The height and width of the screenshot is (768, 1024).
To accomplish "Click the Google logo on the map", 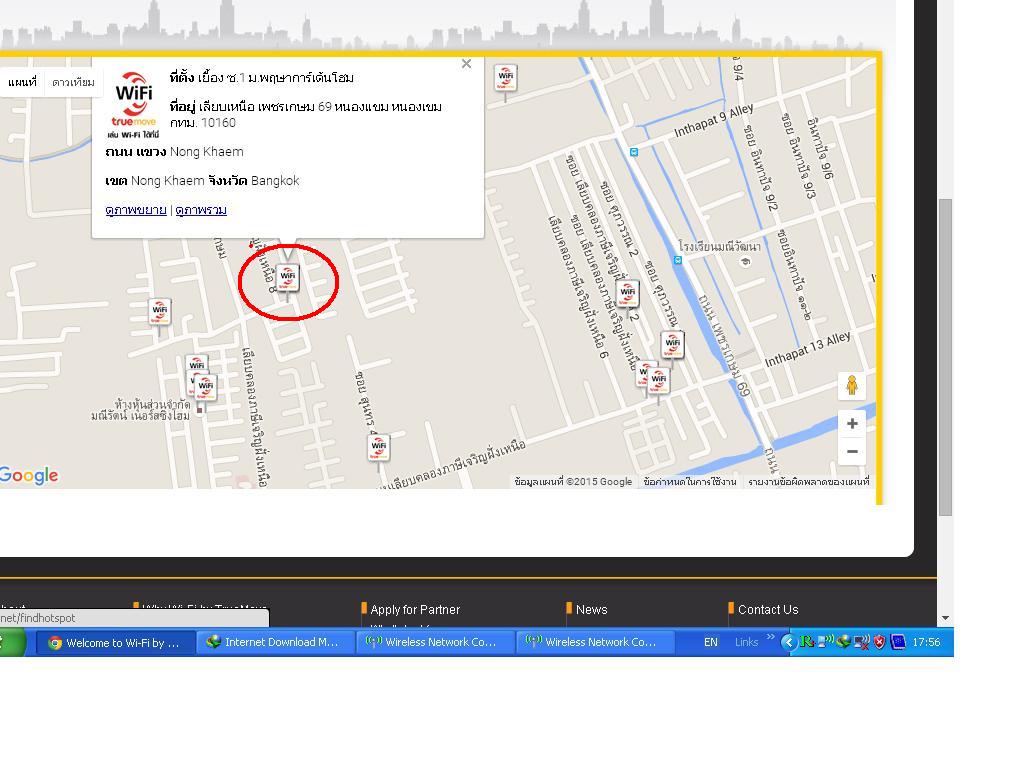I will 29,475.
